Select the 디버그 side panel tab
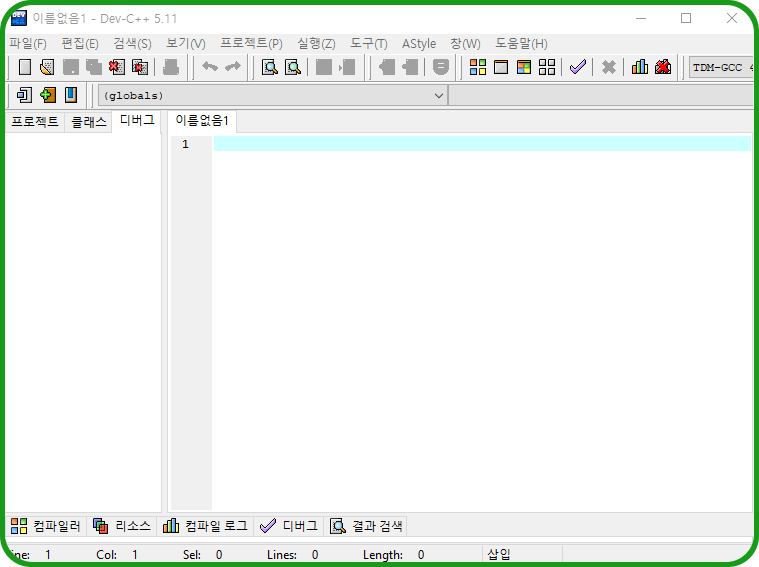Viewport: 759px width, 567px height. 137,120
